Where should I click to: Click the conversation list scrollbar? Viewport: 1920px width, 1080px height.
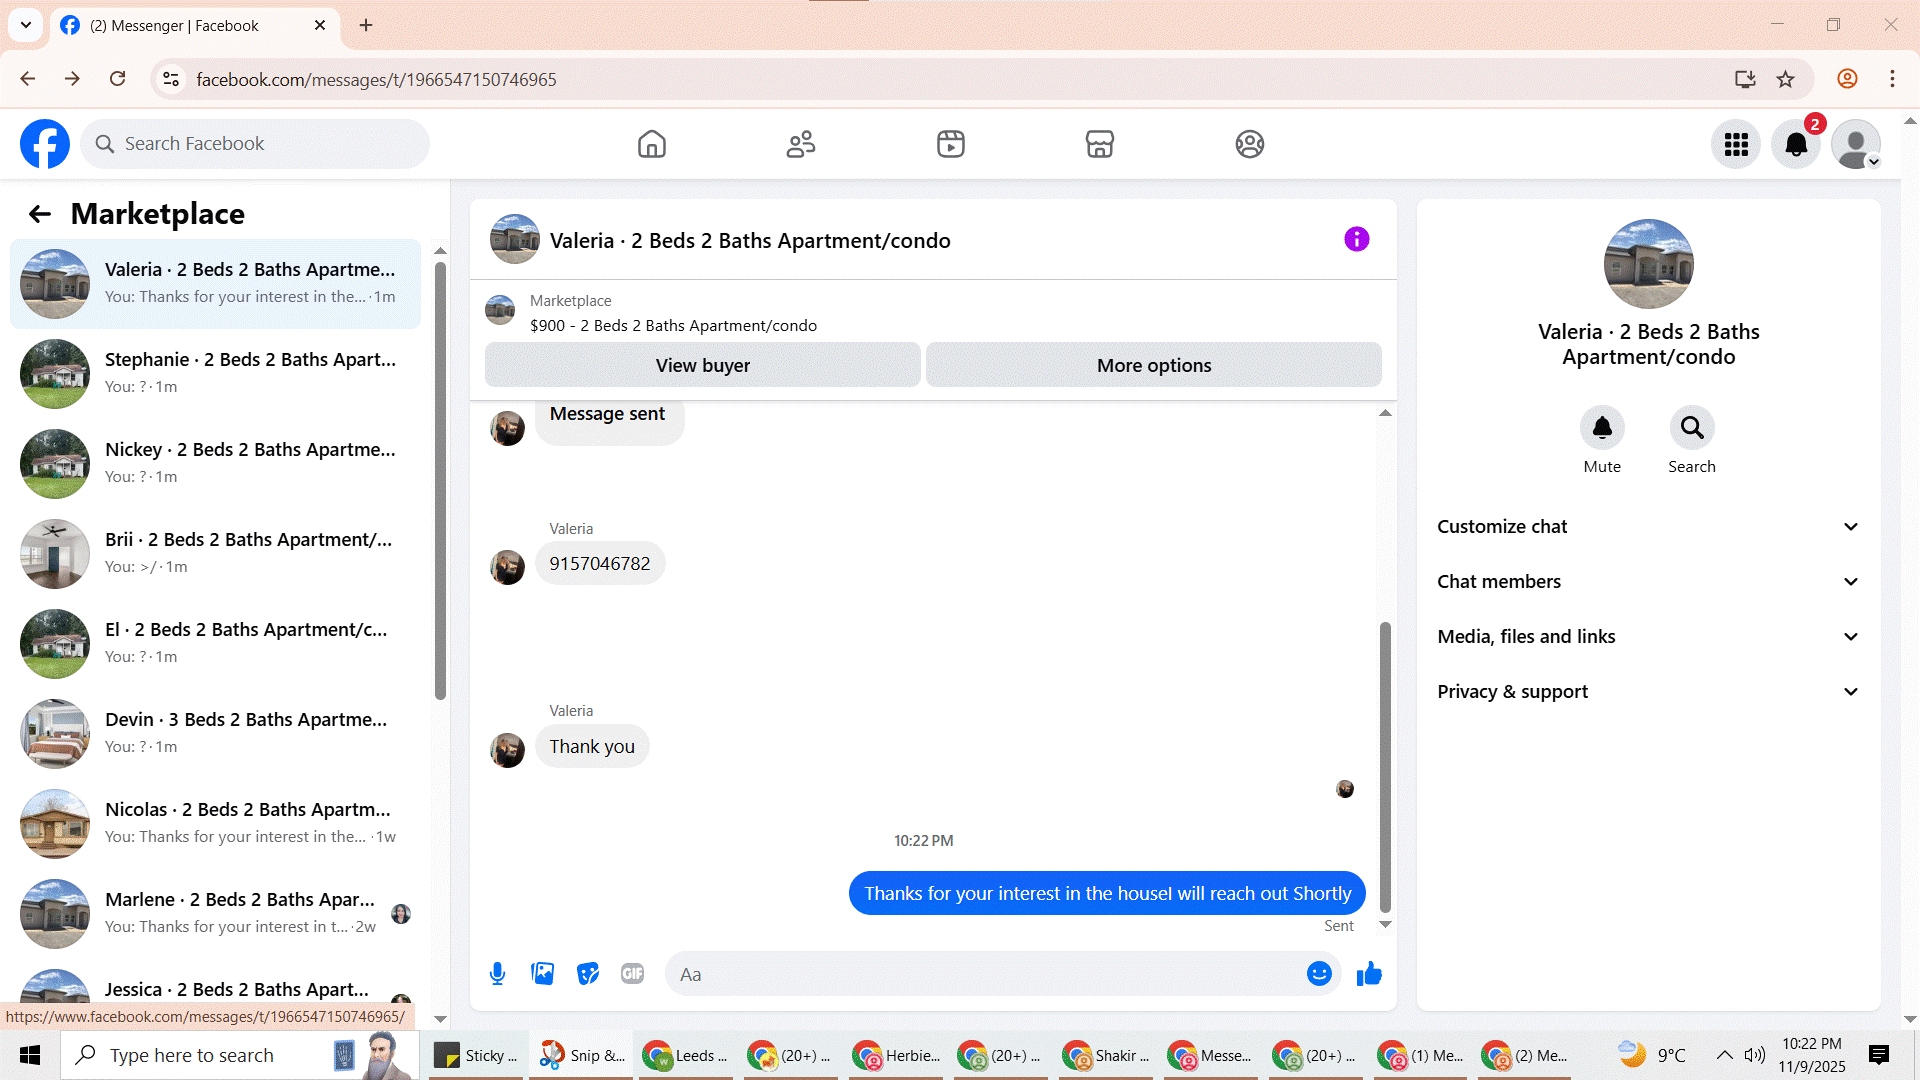click(x=440, y=480)
